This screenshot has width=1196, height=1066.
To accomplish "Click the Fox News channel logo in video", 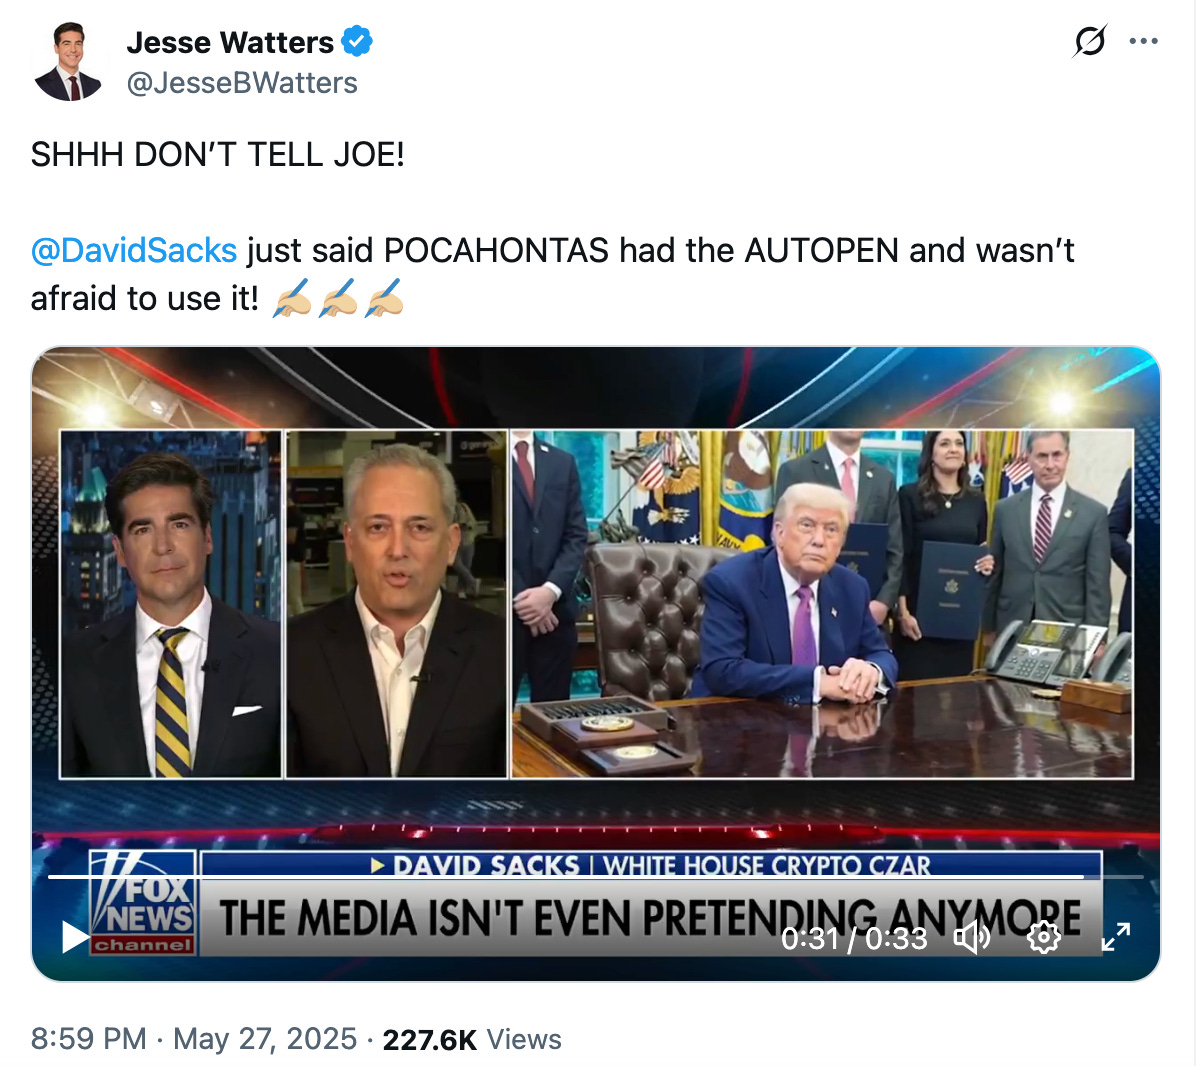I will [143, 903].
